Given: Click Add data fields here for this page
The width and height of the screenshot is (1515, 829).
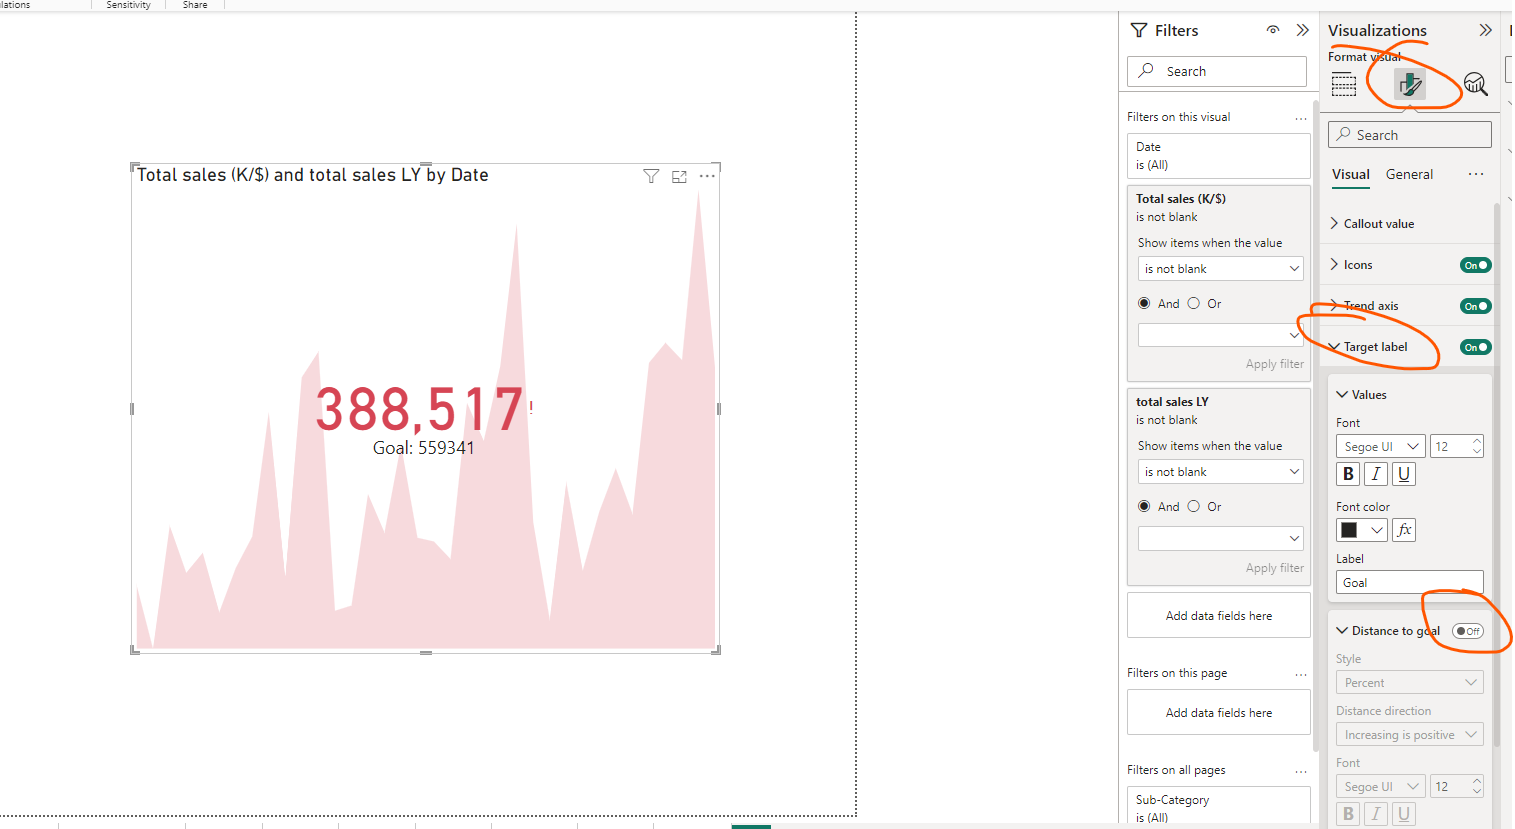Looking at the screenshot, I should [x=1218, y=713].
